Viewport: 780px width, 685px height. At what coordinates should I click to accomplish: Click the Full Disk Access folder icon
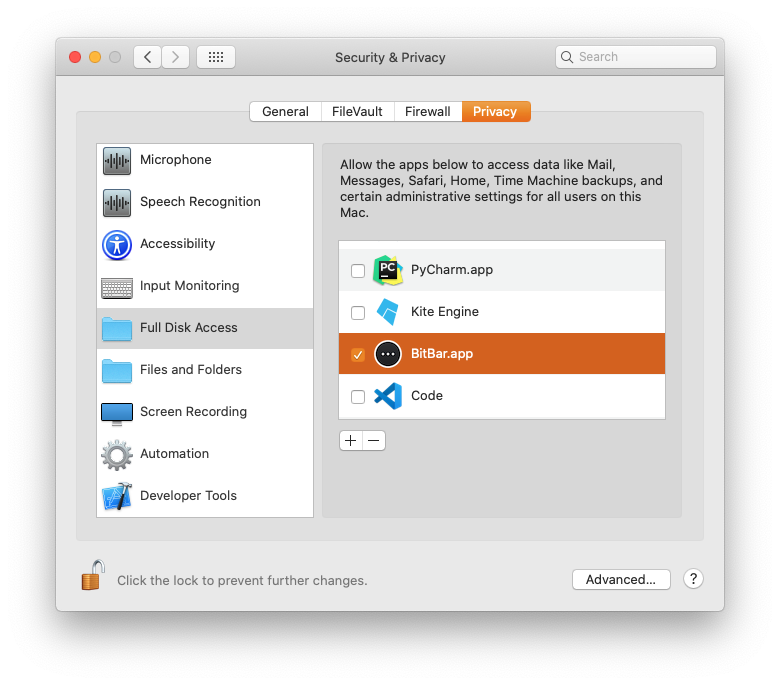(x=117, y=329)
